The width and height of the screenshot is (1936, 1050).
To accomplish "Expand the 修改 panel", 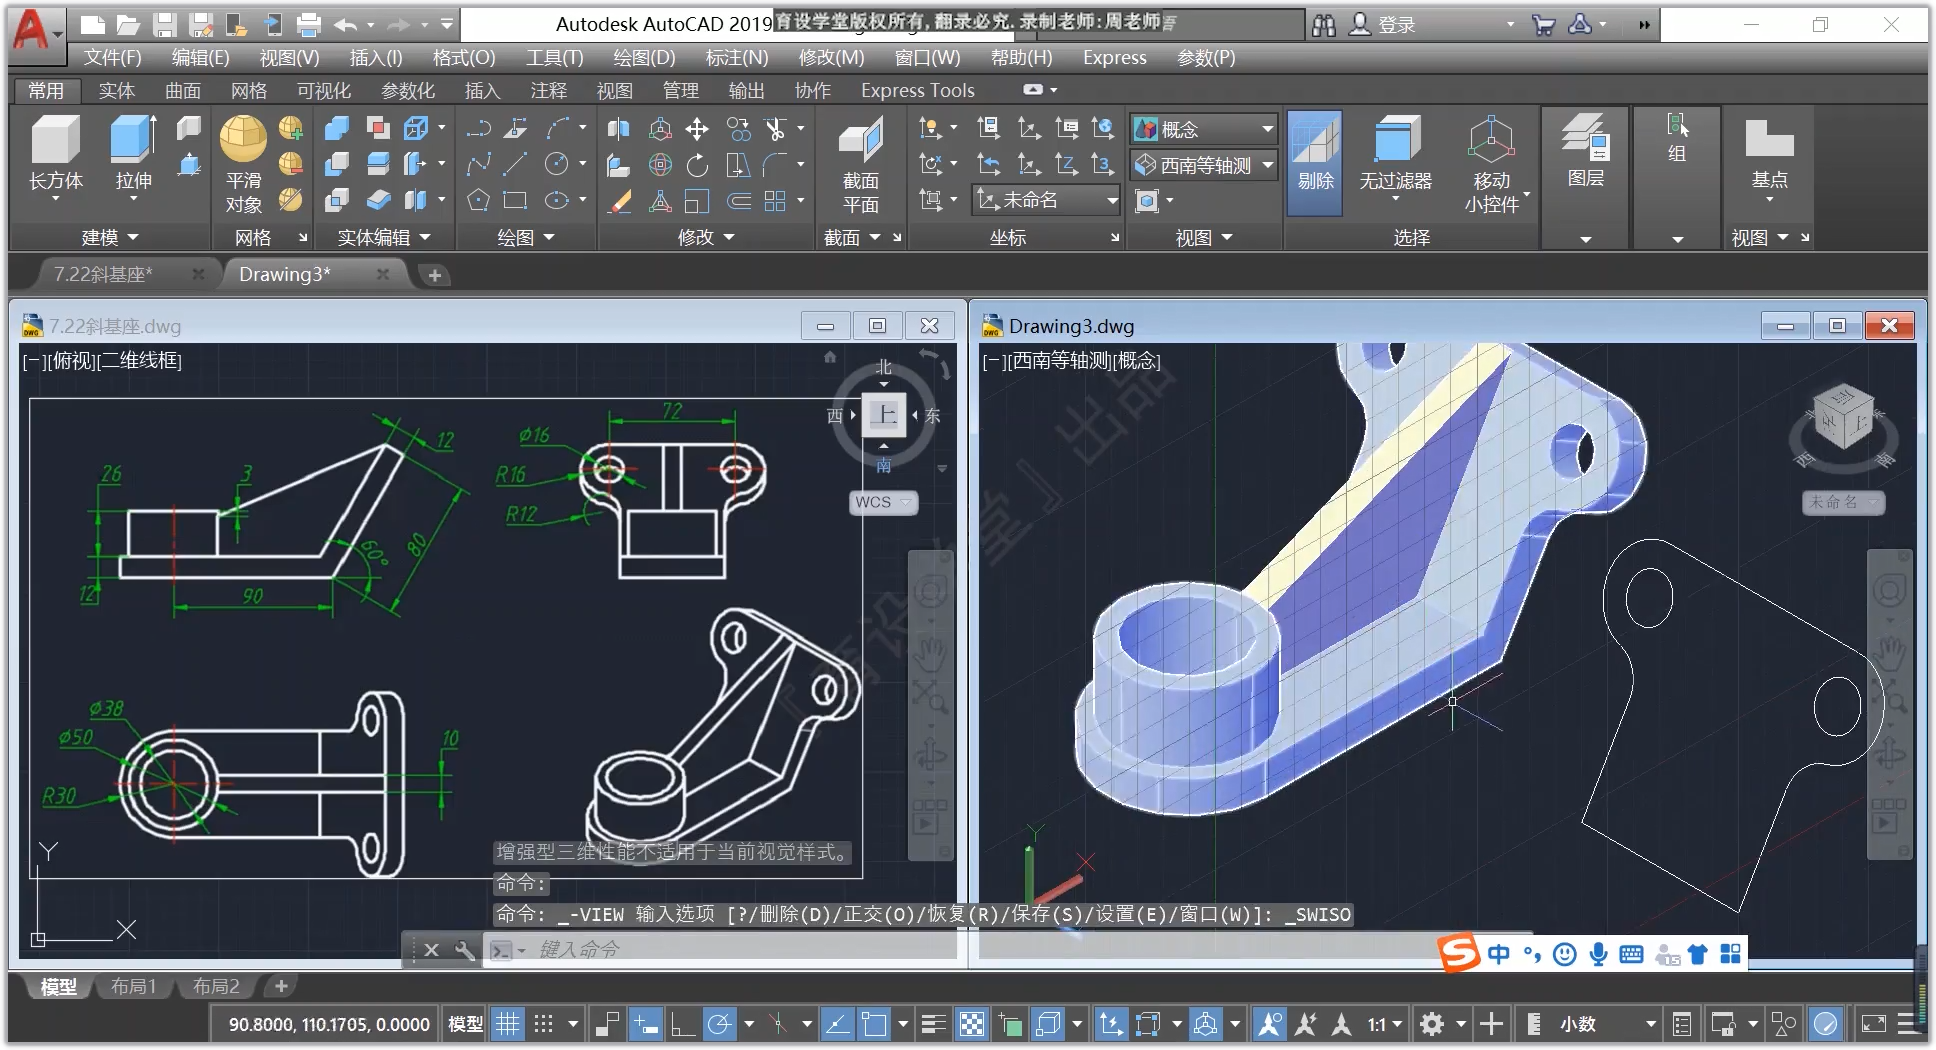I will point(706,238).
